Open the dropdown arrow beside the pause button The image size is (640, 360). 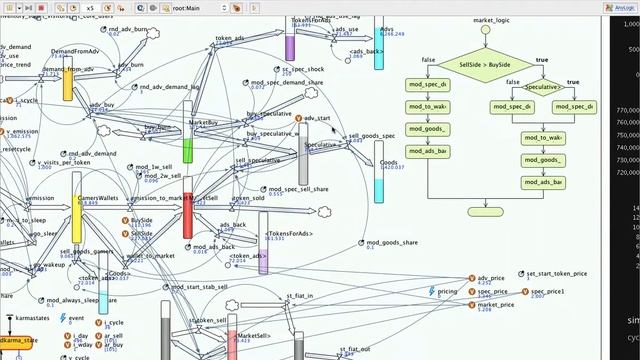point(19,8)
